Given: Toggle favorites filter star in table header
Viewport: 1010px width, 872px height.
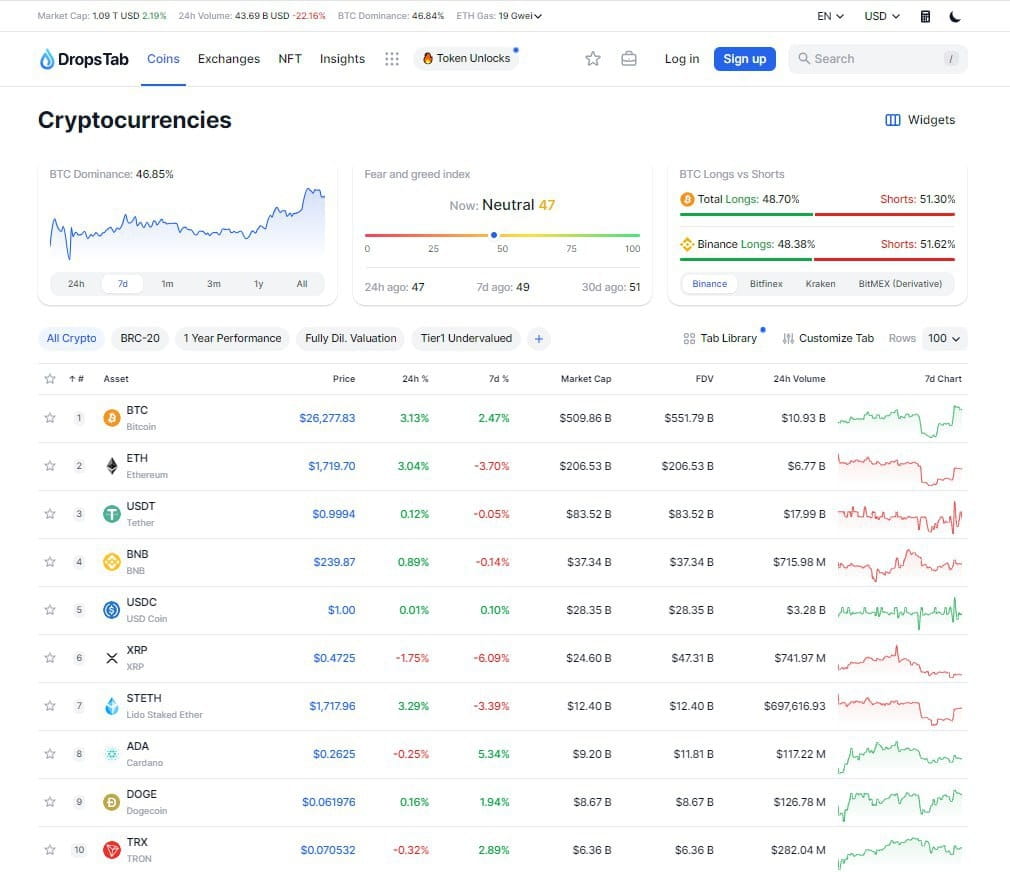Looking at the screenshot, I should click(50, 379).
